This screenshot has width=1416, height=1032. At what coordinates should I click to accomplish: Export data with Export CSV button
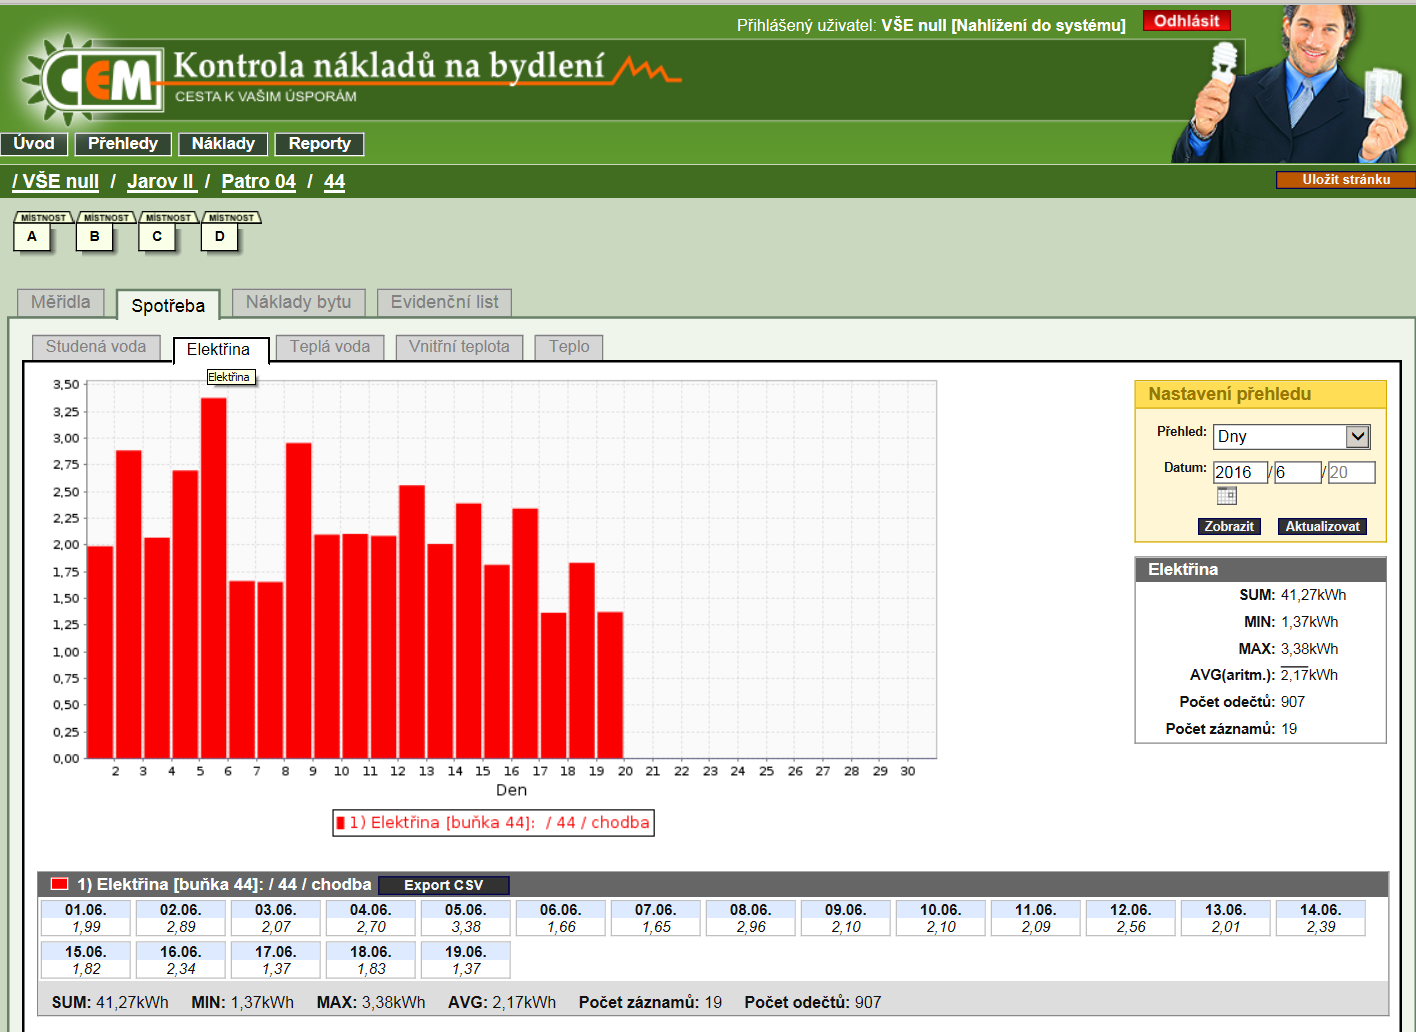[x=443, y=885]
